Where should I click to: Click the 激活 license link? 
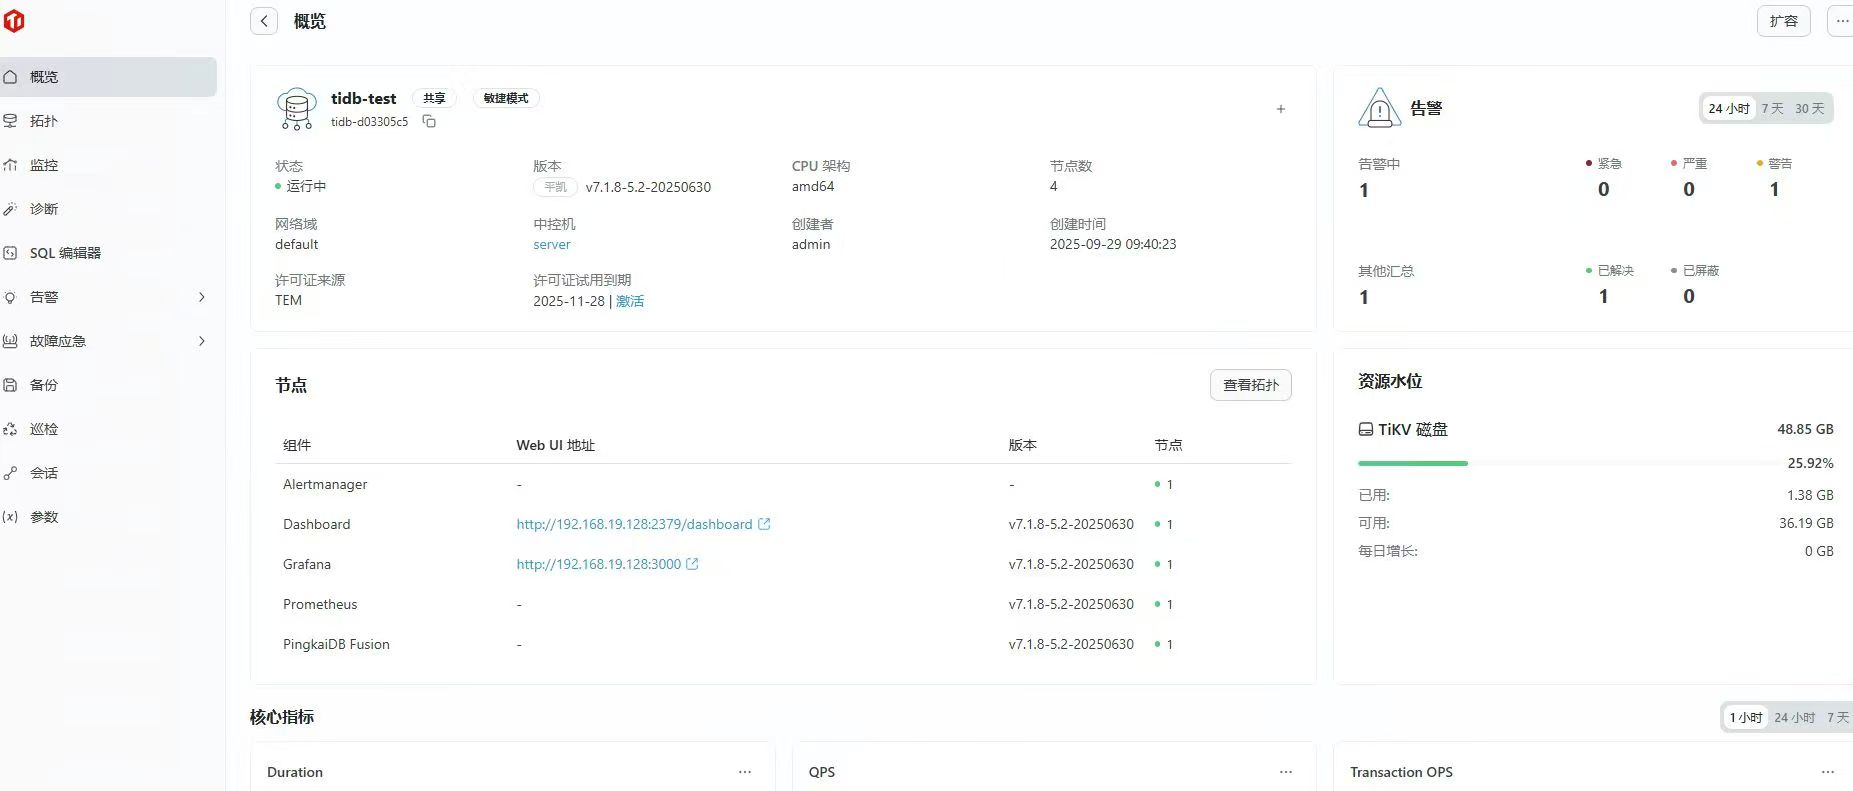click(x=630, y=301)
